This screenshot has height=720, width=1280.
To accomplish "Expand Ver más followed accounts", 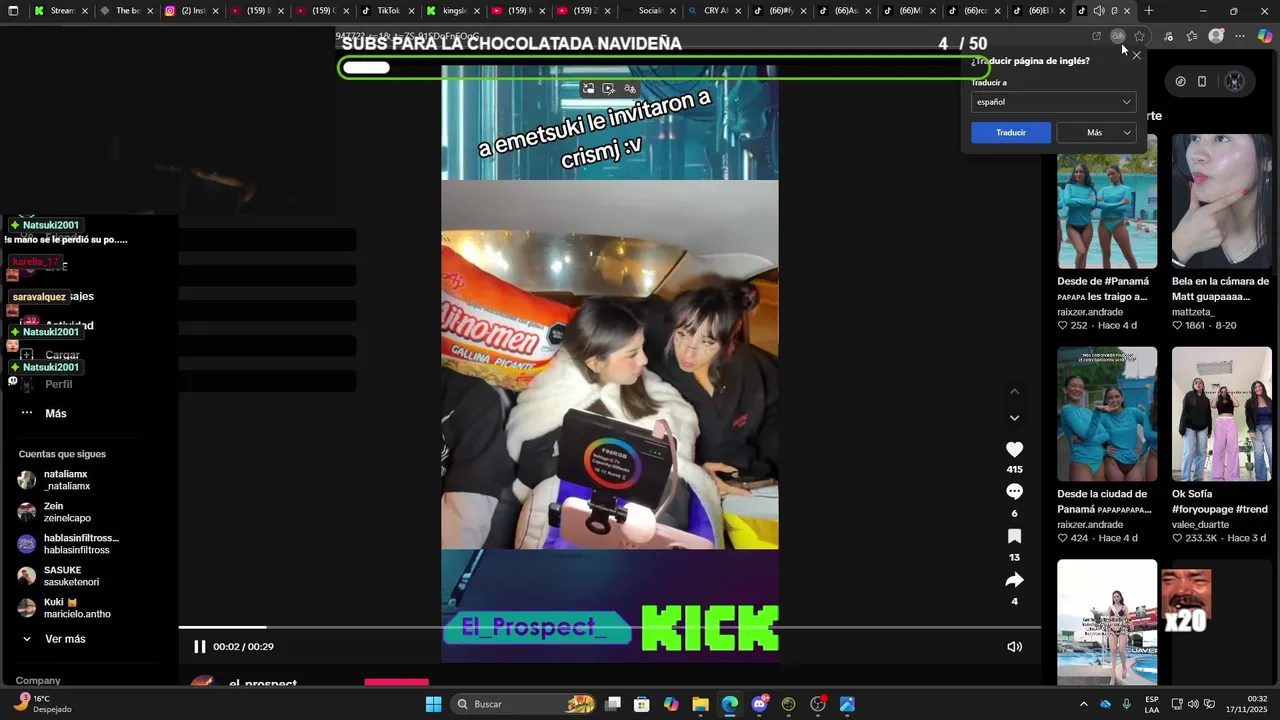I will [x=65, y=639].
